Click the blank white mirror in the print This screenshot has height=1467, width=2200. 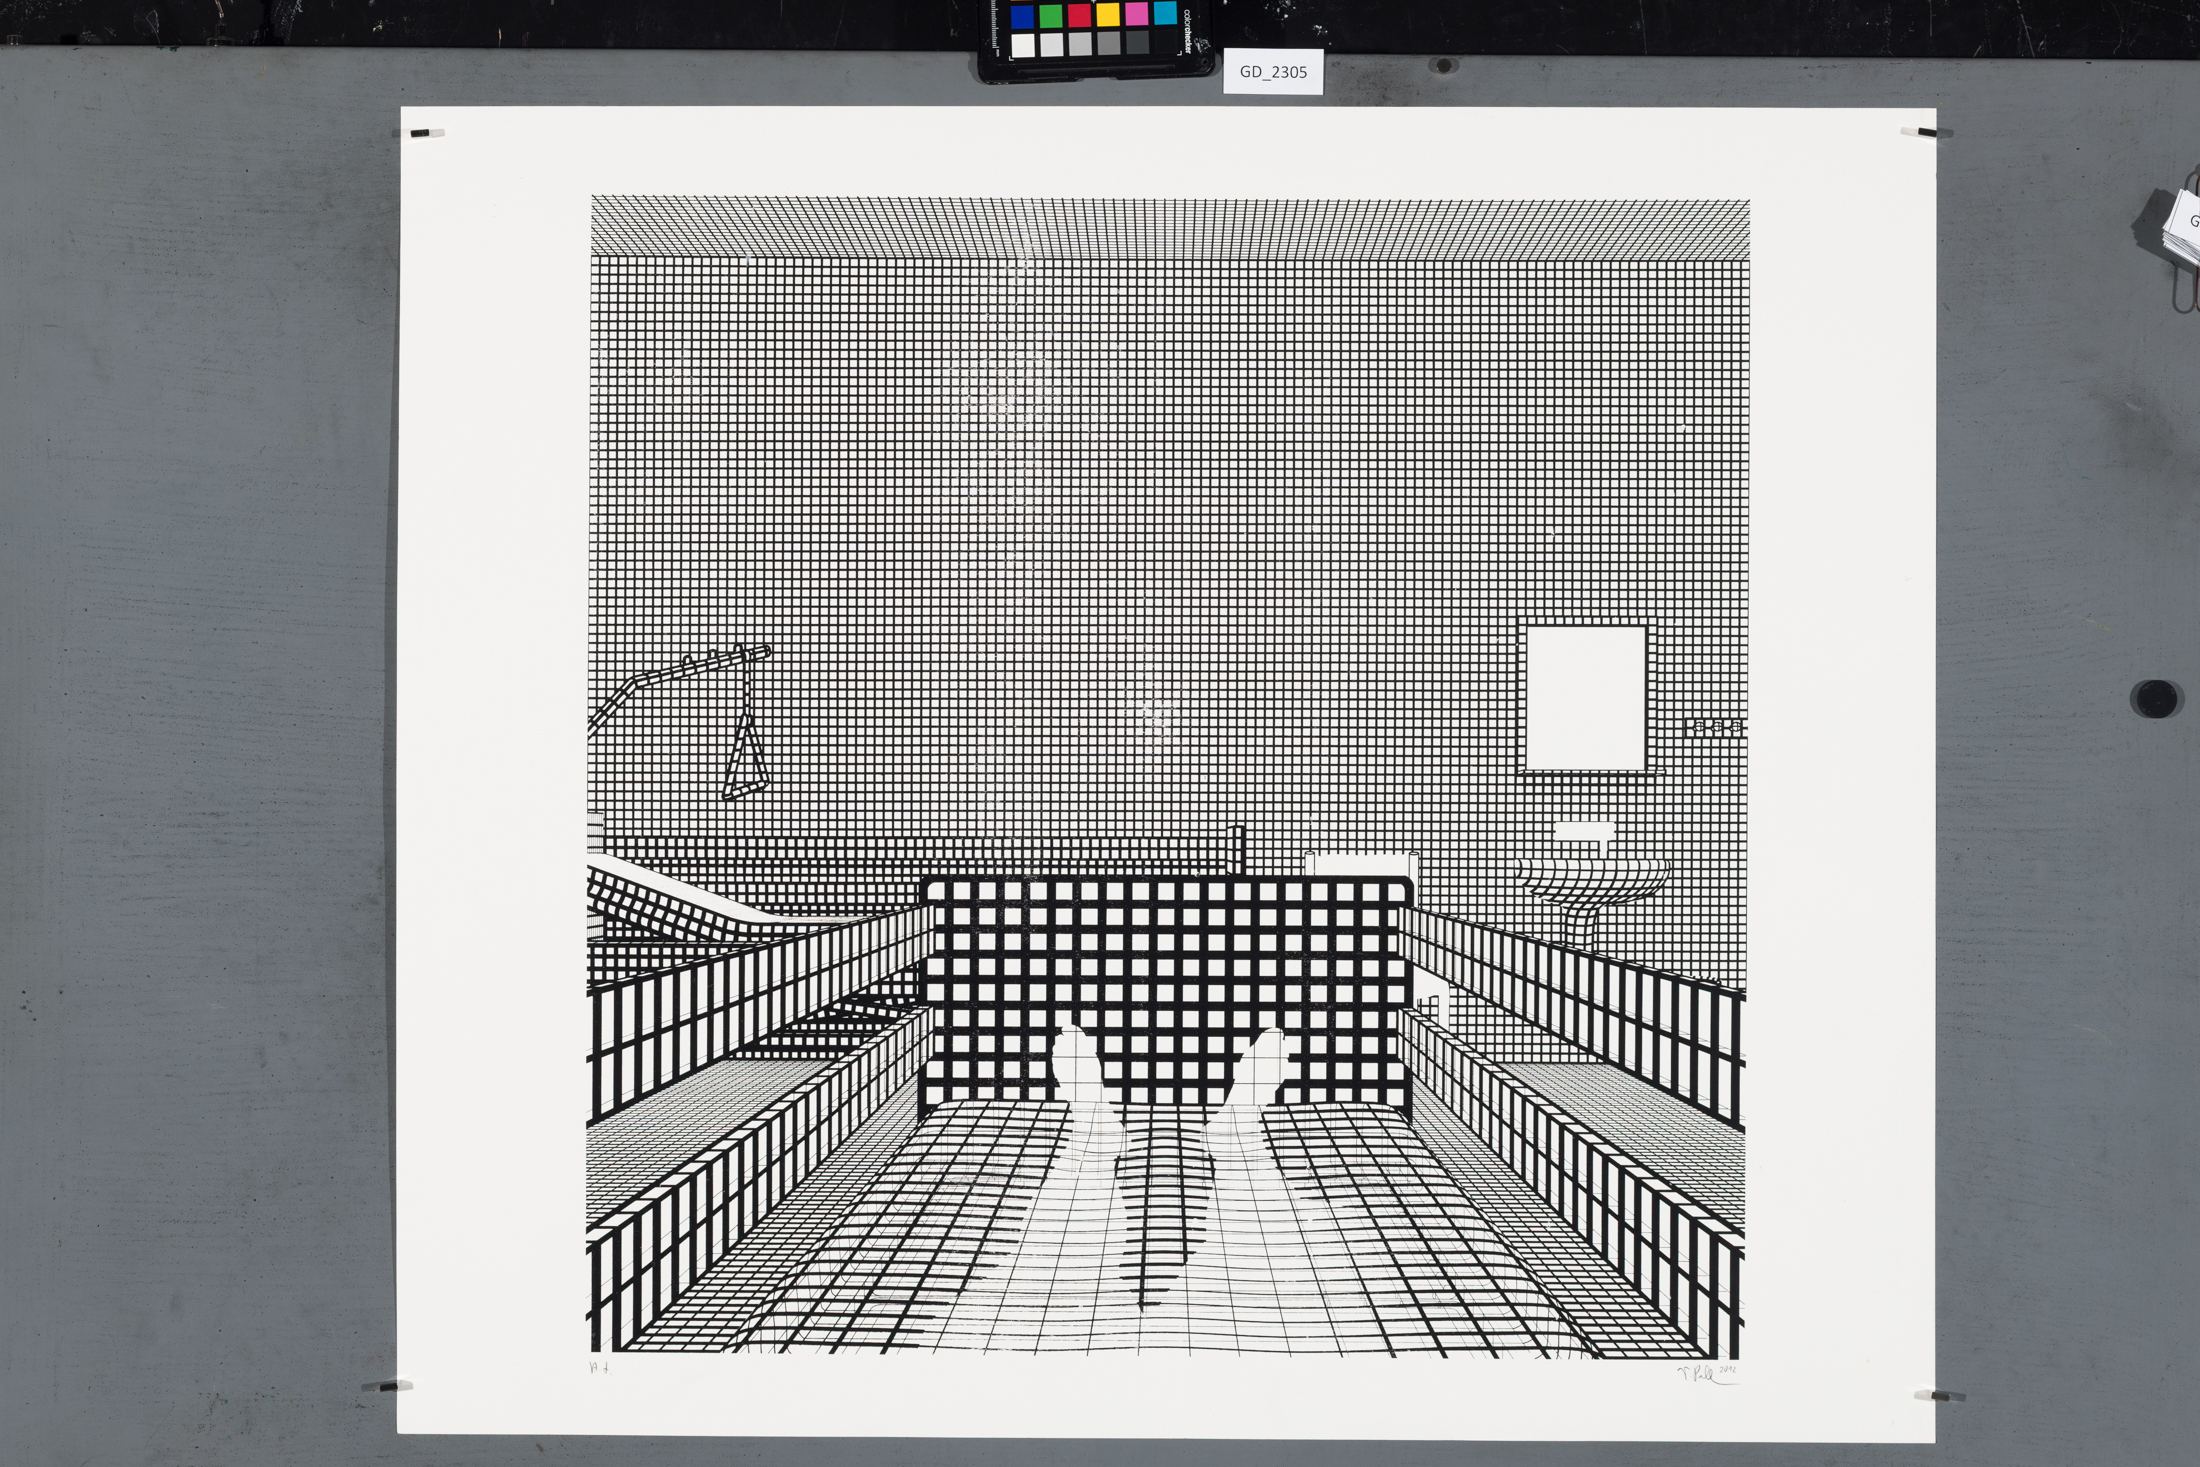pyautogui.click(x=1585, y=698)
